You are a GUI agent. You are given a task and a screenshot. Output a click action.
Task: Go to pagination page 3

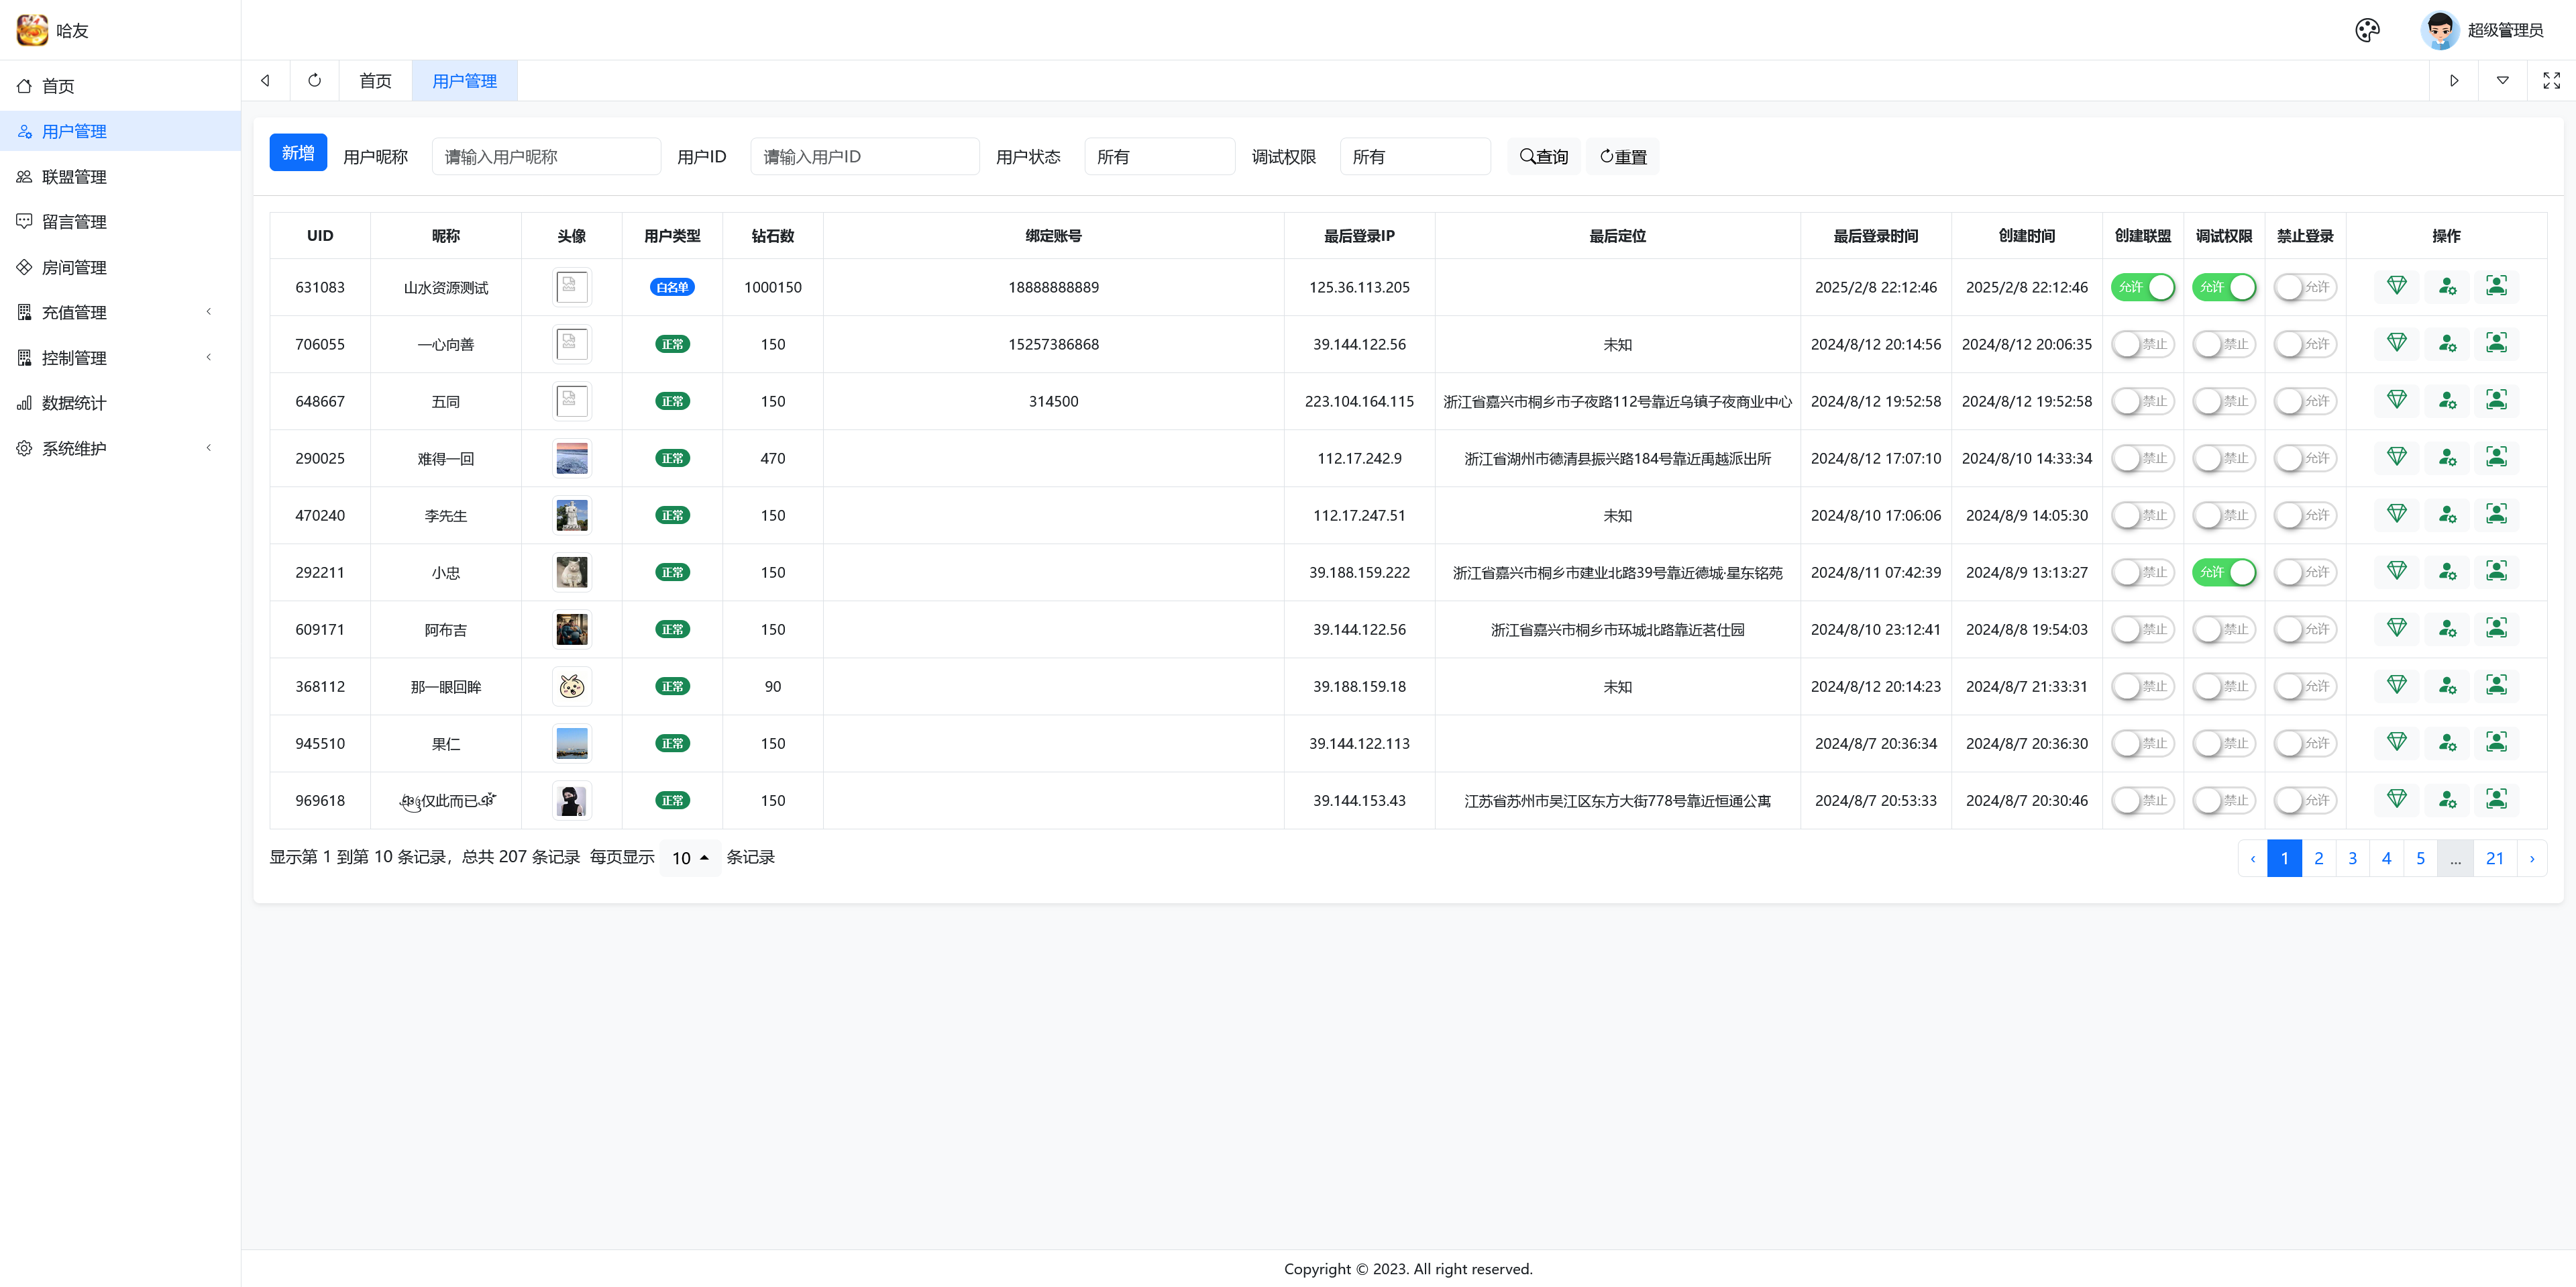[2352, 858]
